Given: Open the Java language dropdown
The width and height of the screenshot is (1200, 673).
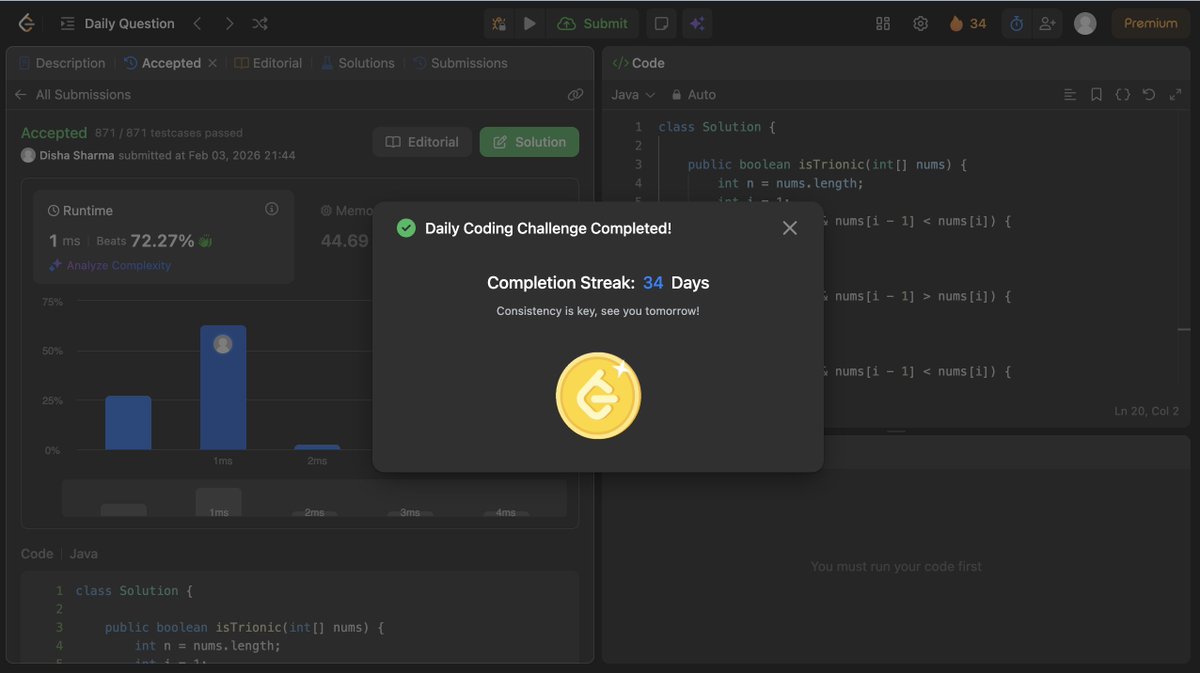Looking at the screenshot, I should coord(633,94).
